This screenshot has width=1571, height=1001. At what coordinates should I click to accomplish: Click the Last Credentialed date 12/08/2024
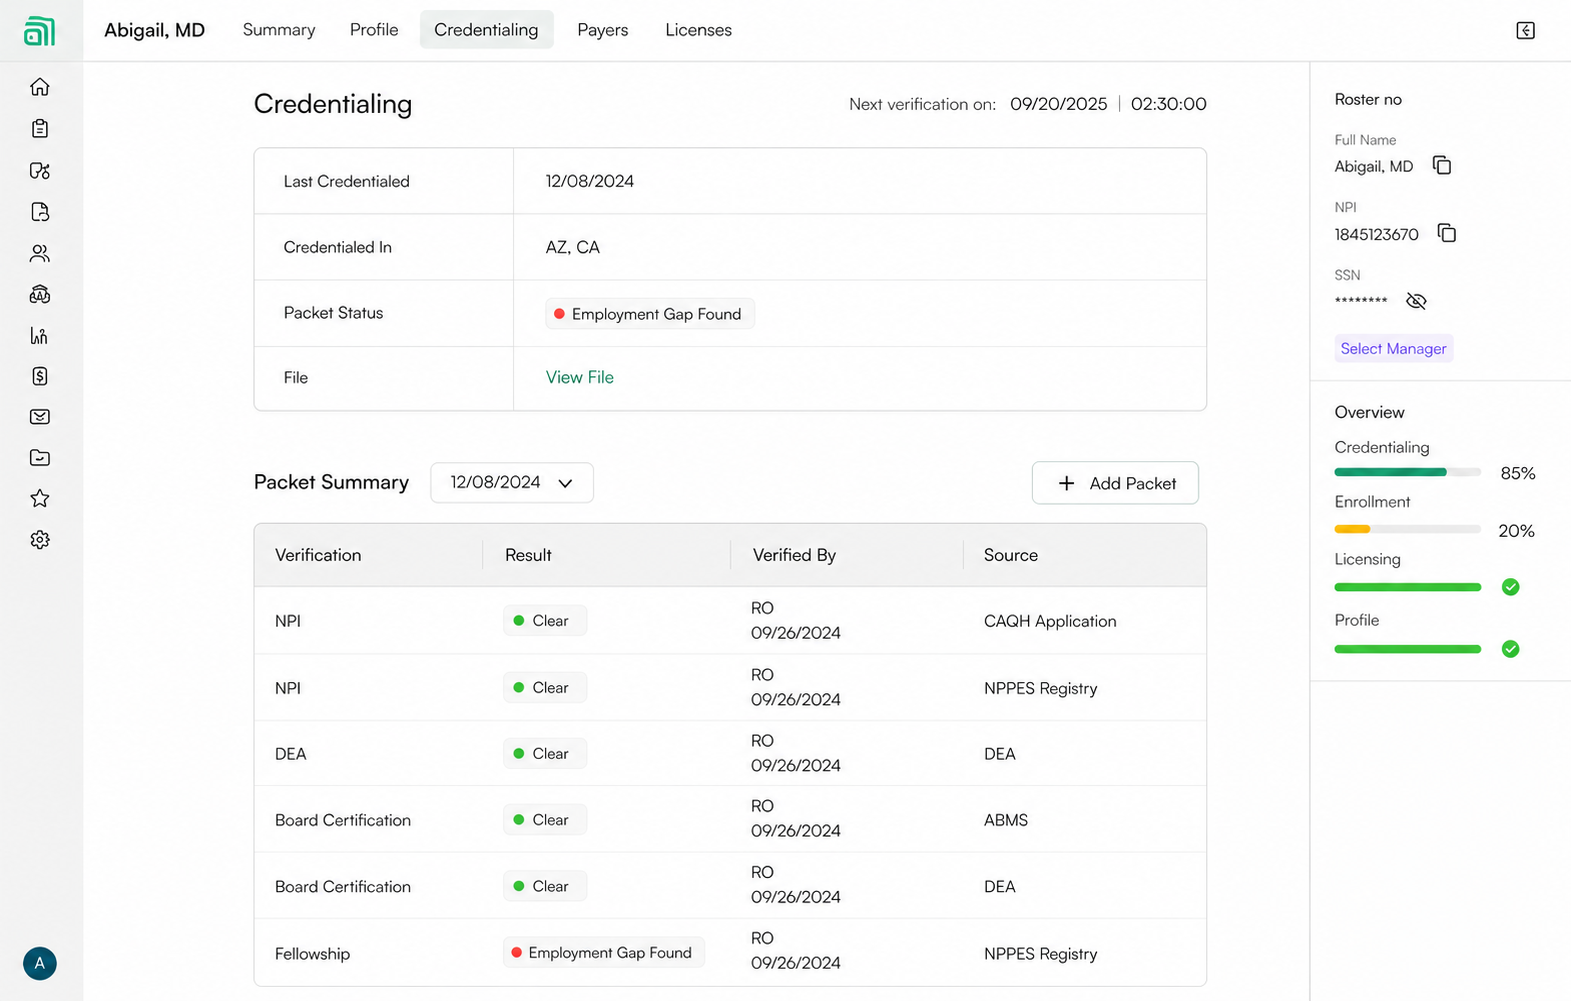tap(590, 181)
